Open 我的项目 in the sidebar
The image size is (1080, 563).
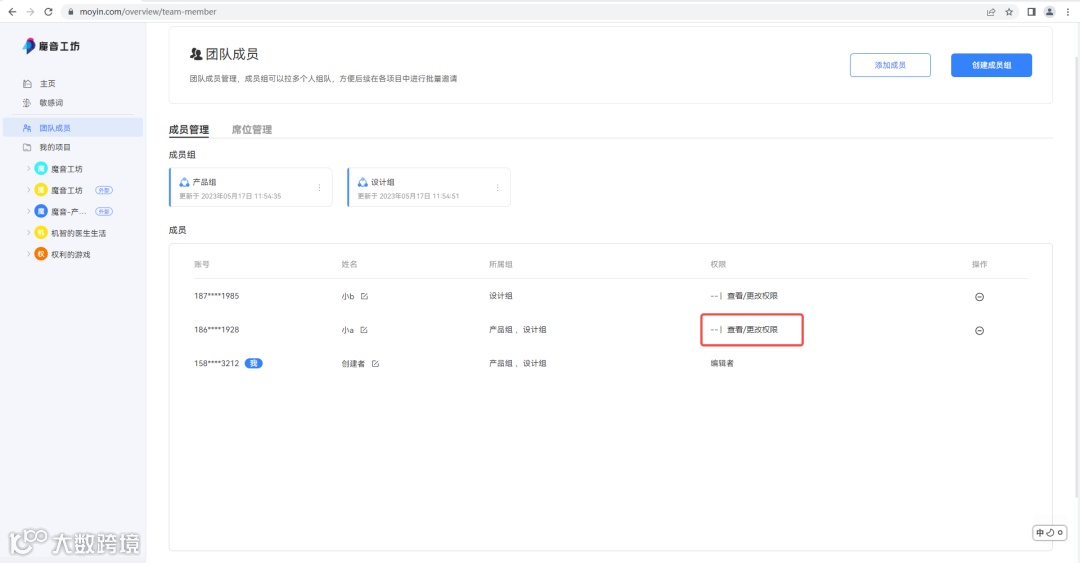click(x=54, y=147)
